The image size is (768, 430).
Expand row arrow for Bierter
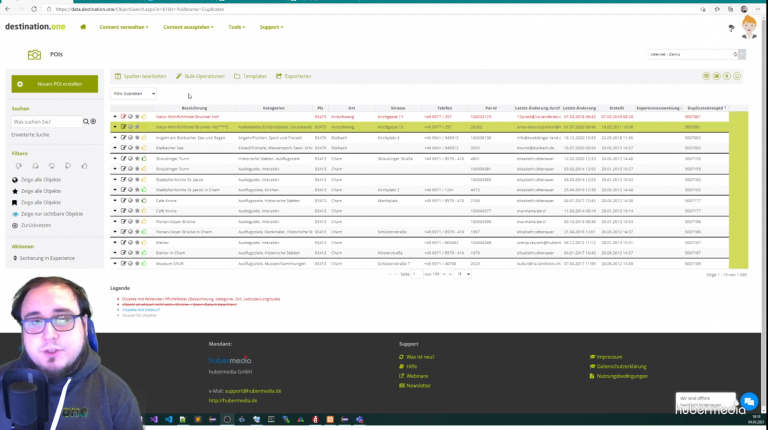point(115,242)
